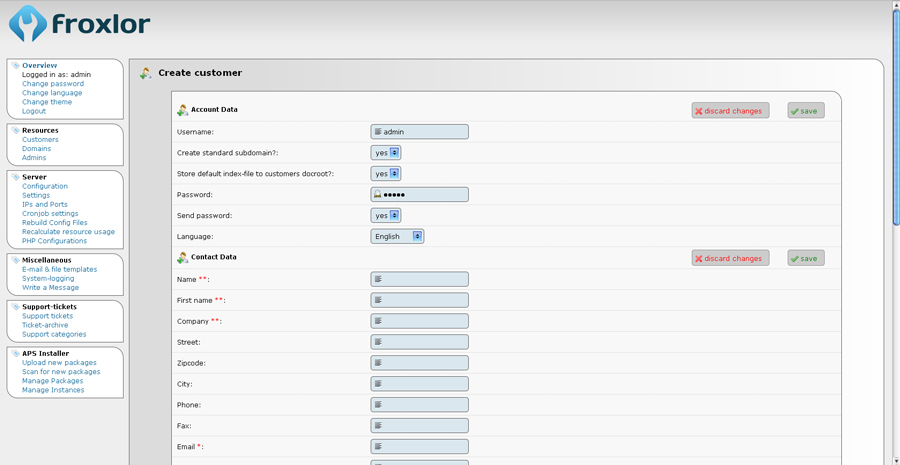This screenshot has width=900, height=465.
Task: Go to Cronjob settings in the sidebar
Action: tap(50, 213)
